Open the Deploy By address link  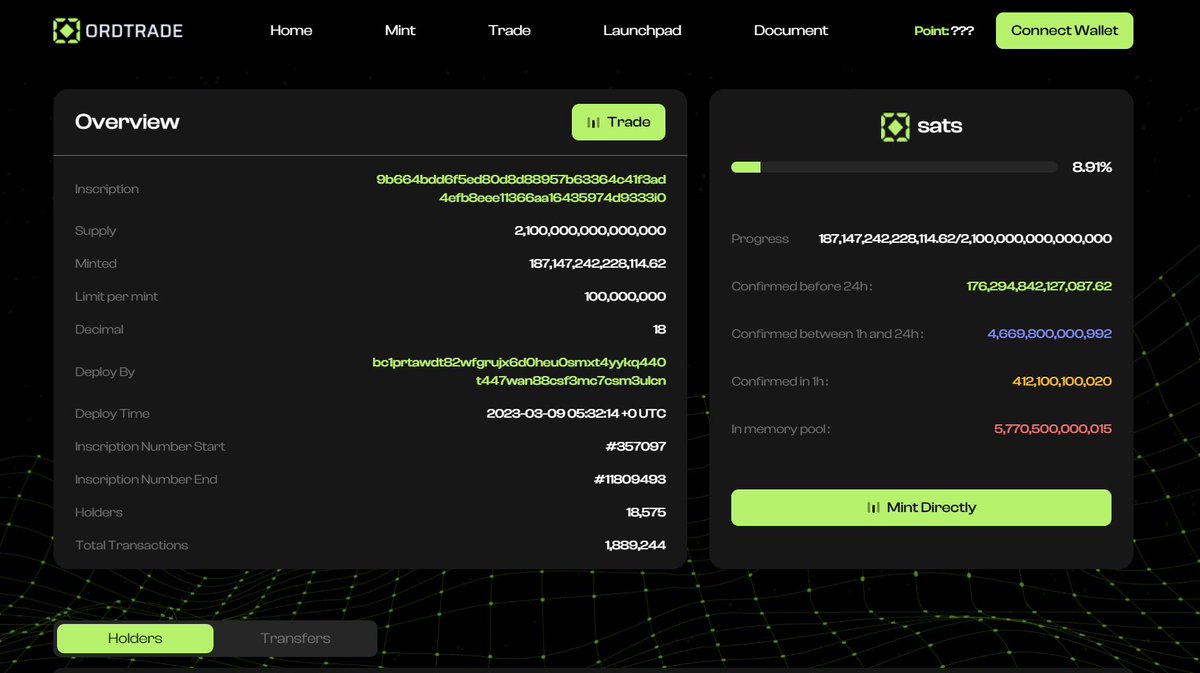519,371
